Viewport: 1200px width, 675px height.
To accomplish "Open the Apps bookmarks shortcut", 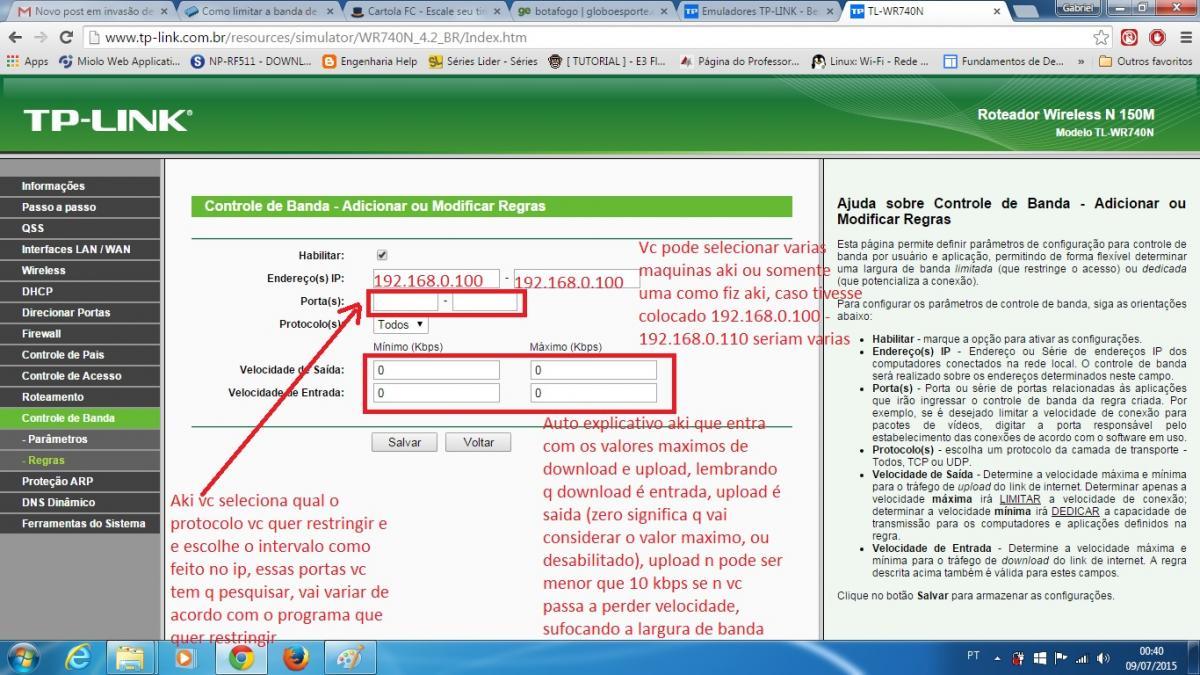I will pos(27,61).
